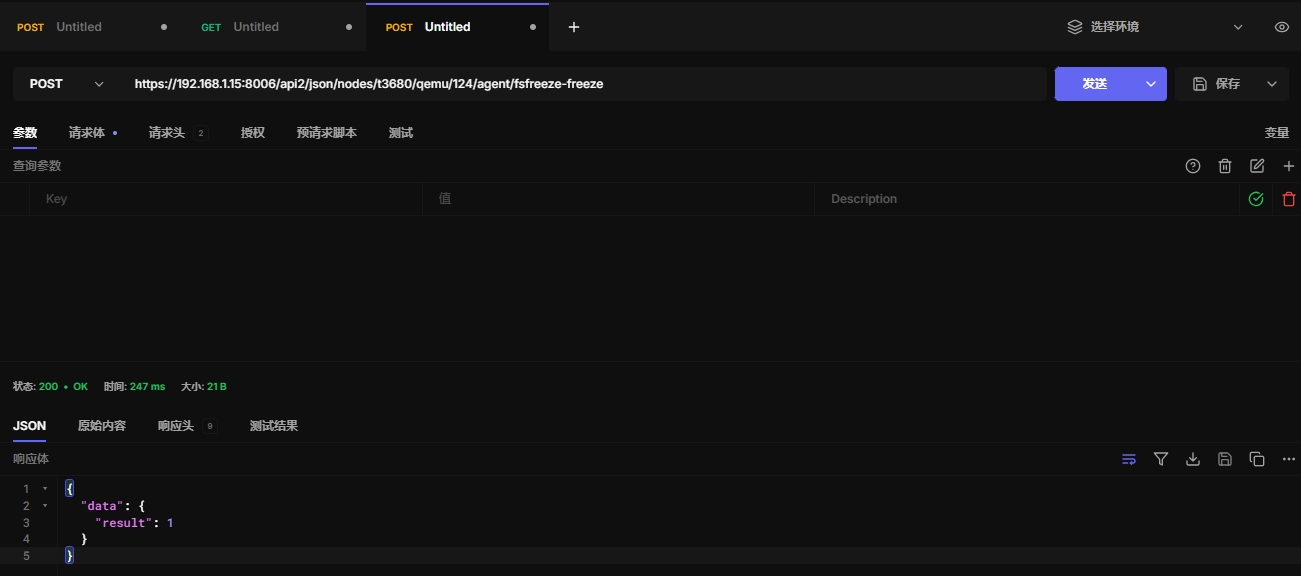Open bulk edit for query parameters
Screen dimensions: 1301x576
pos(1256,166)
